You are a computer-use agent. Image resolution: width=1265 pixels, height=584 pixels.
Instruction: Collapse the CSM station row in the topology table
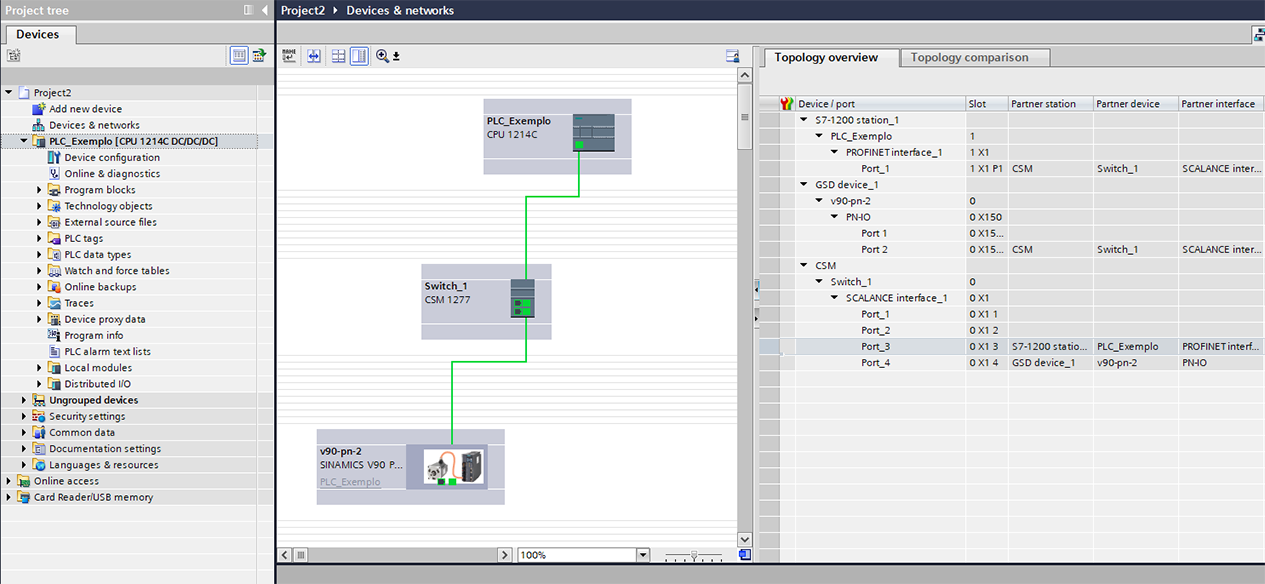[804, 266]
